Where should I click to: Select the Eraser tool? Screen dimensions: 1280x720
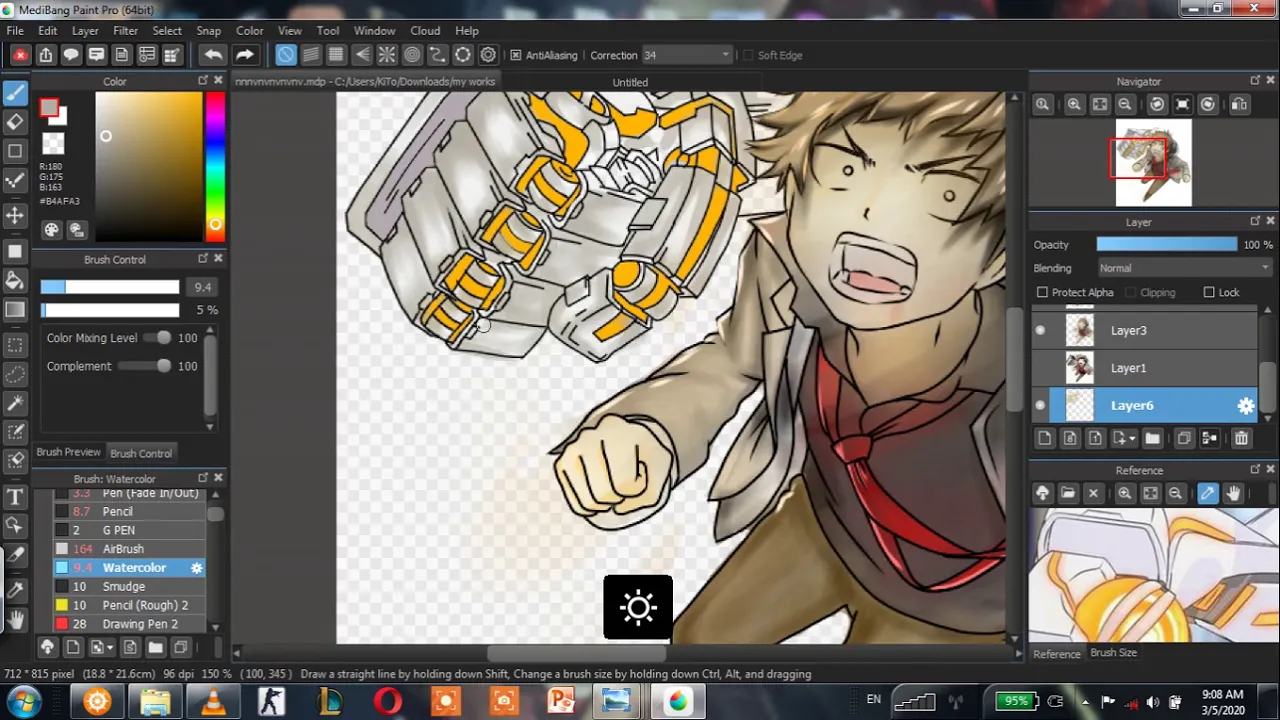click(15, 122)
